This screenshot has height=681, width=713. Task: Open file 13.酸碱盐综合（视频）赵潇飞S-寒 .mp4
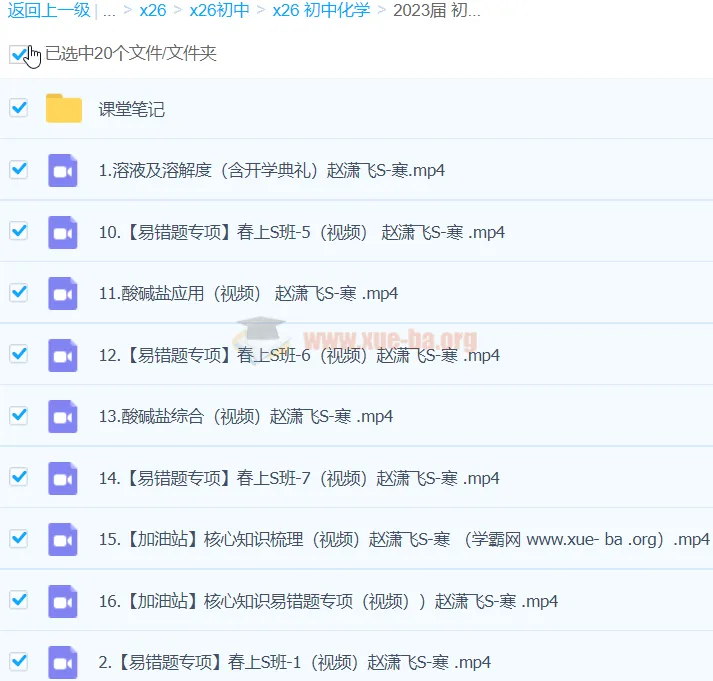point(246,416)
